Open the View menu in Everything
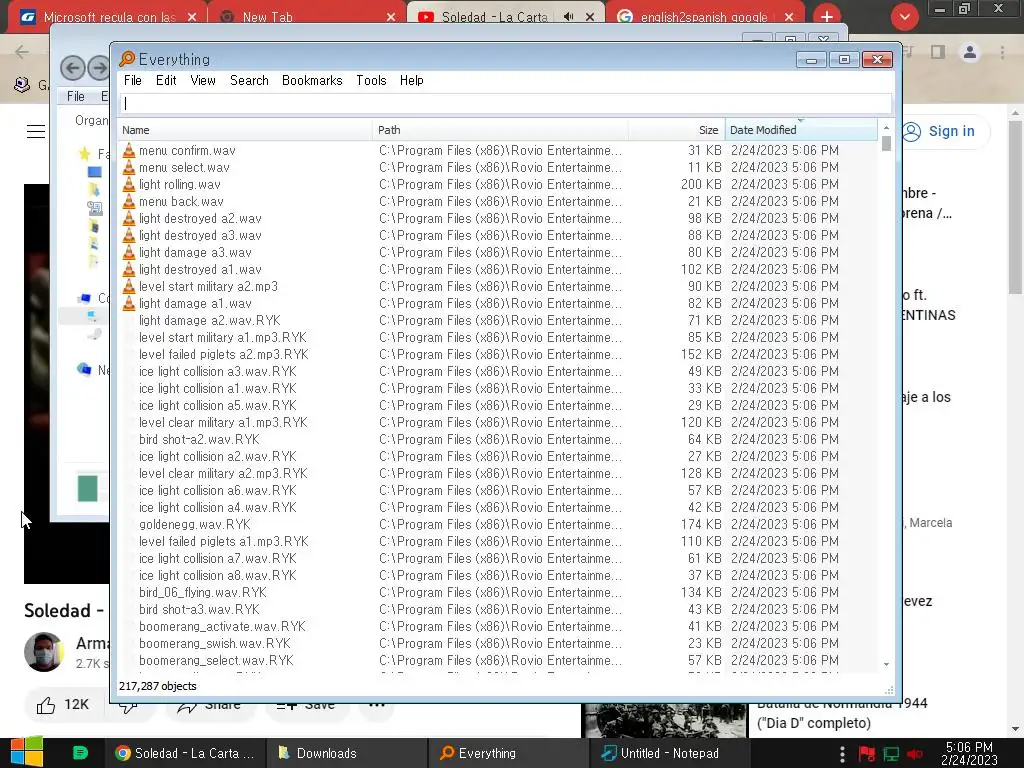Viewport: 1024px width, 768px height. 202,80
